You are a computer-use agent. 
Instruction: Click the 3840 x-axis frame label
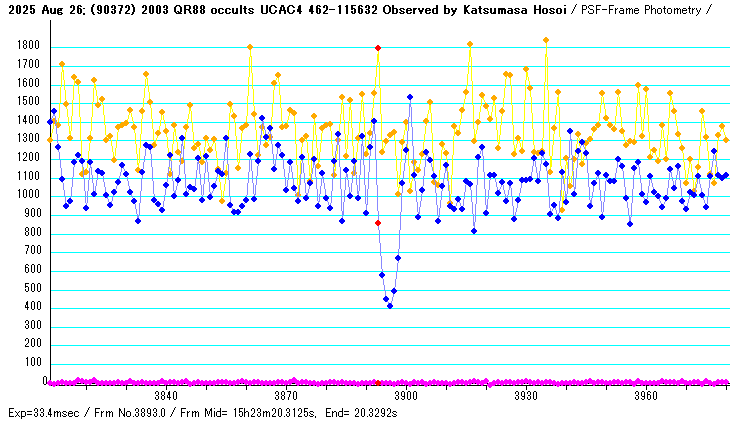coord(166,396)
